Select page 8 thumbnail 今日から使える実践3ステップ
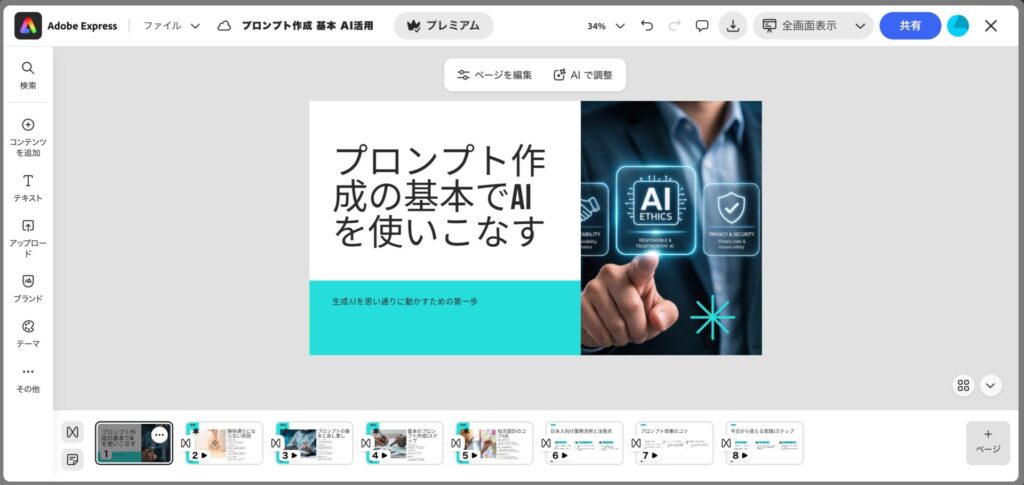 pyautogui.click(x=765, y=443)
